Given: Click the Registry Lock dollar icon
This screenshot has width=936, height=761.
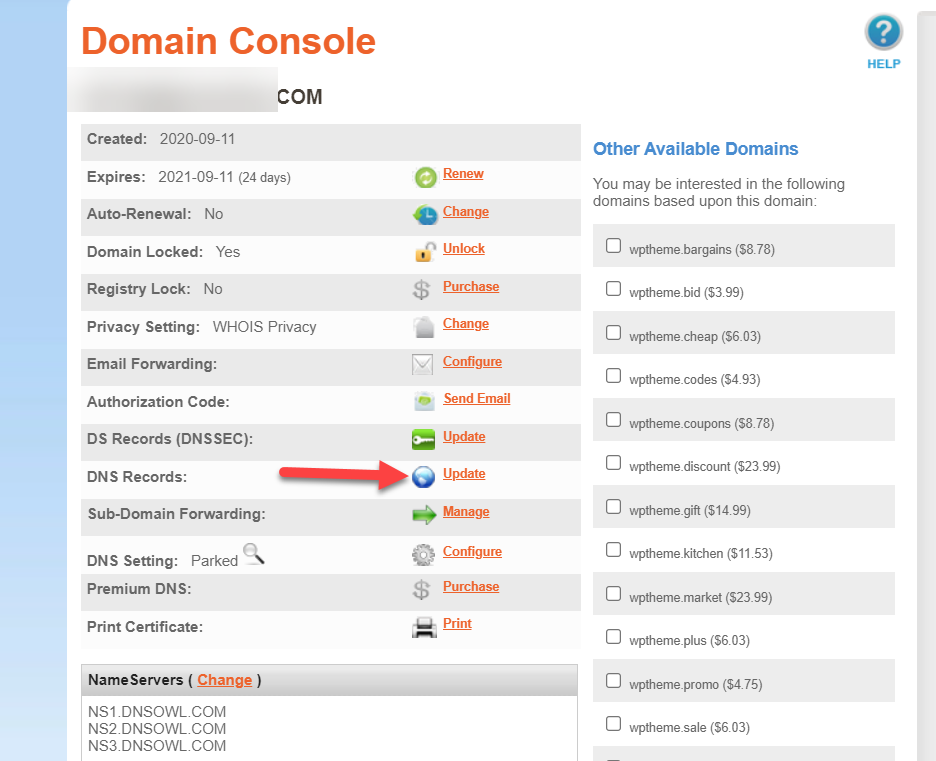Looking at the screenshot, I should tap(421, 289).
